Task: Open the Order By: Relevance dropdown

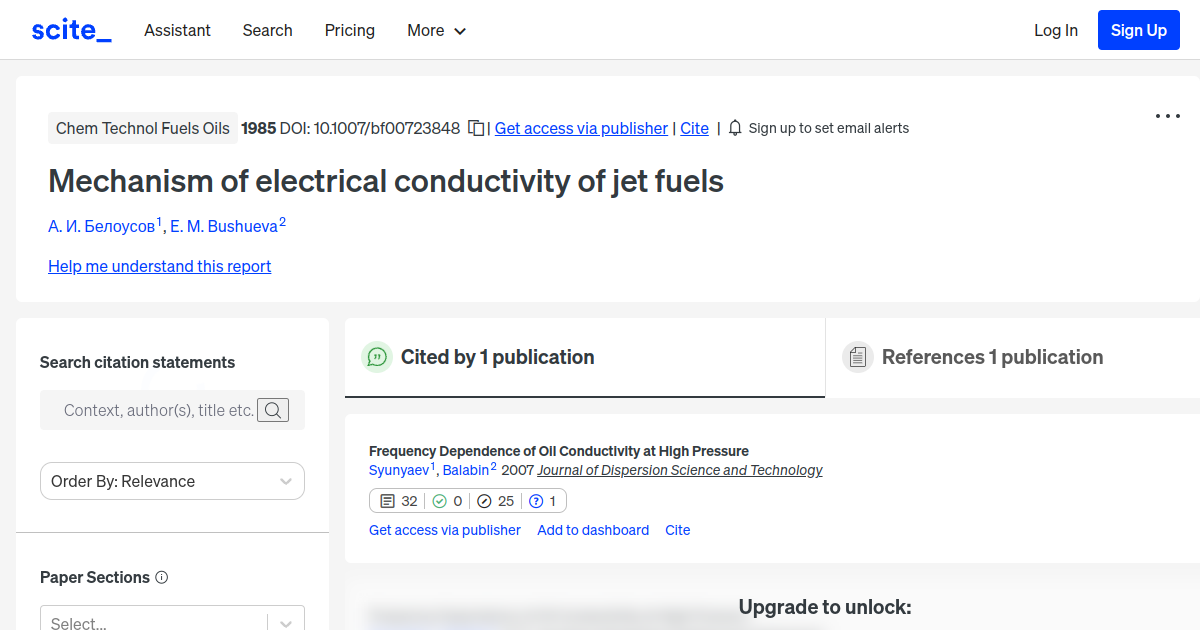Action: [x=172, y=481]
